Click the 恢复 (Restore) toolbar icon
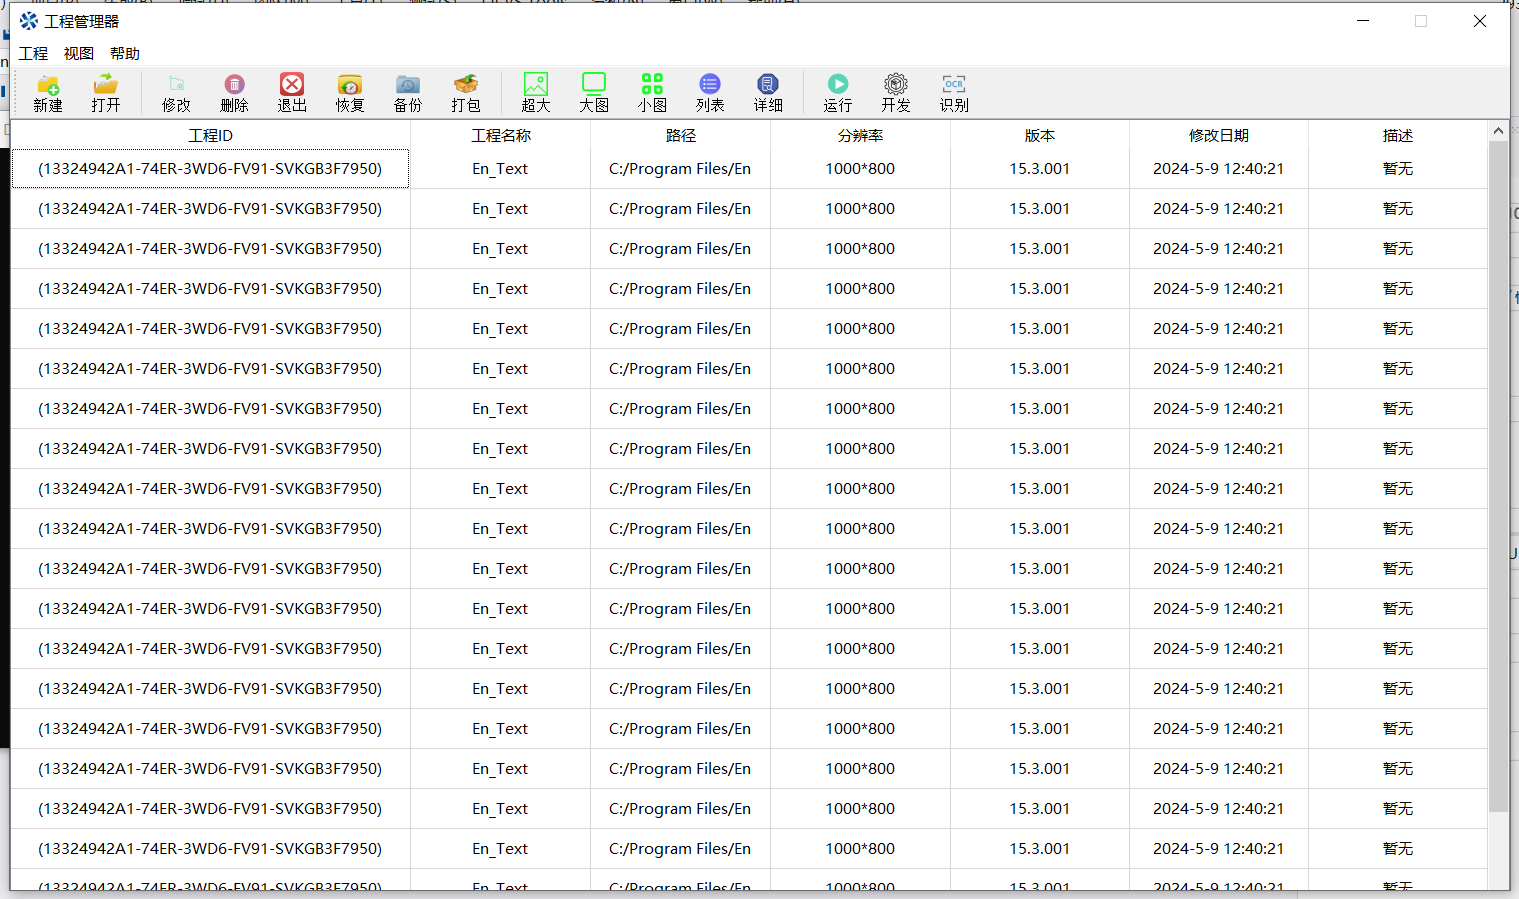This screenshot has width=1519, height=899. click(x=350, y=92)
